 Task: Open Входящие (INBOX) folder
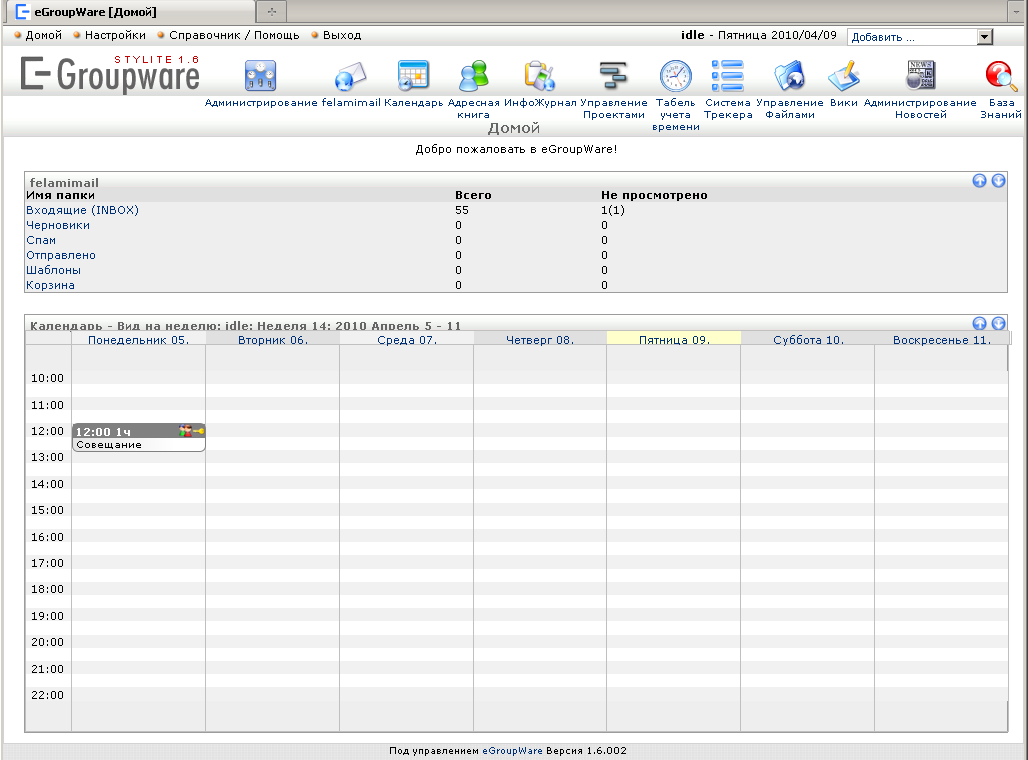pyautogui.click(x=83, y=210)
